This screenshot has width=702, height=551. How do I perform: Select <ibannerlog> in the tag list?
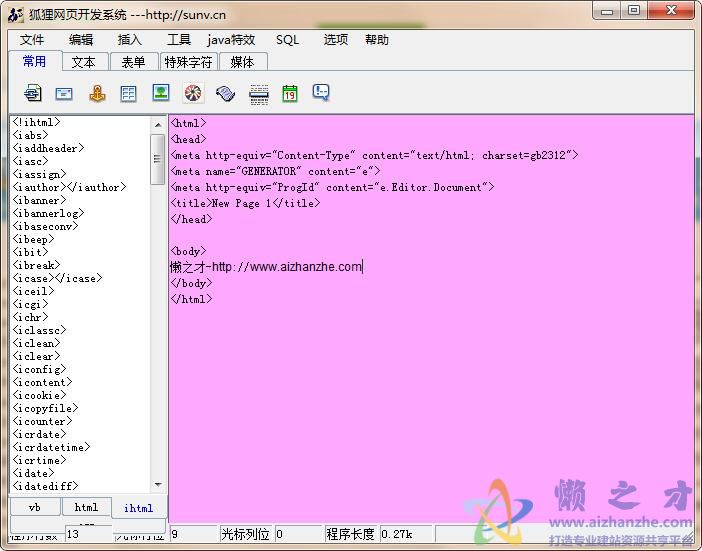click(x=48, y=213)
